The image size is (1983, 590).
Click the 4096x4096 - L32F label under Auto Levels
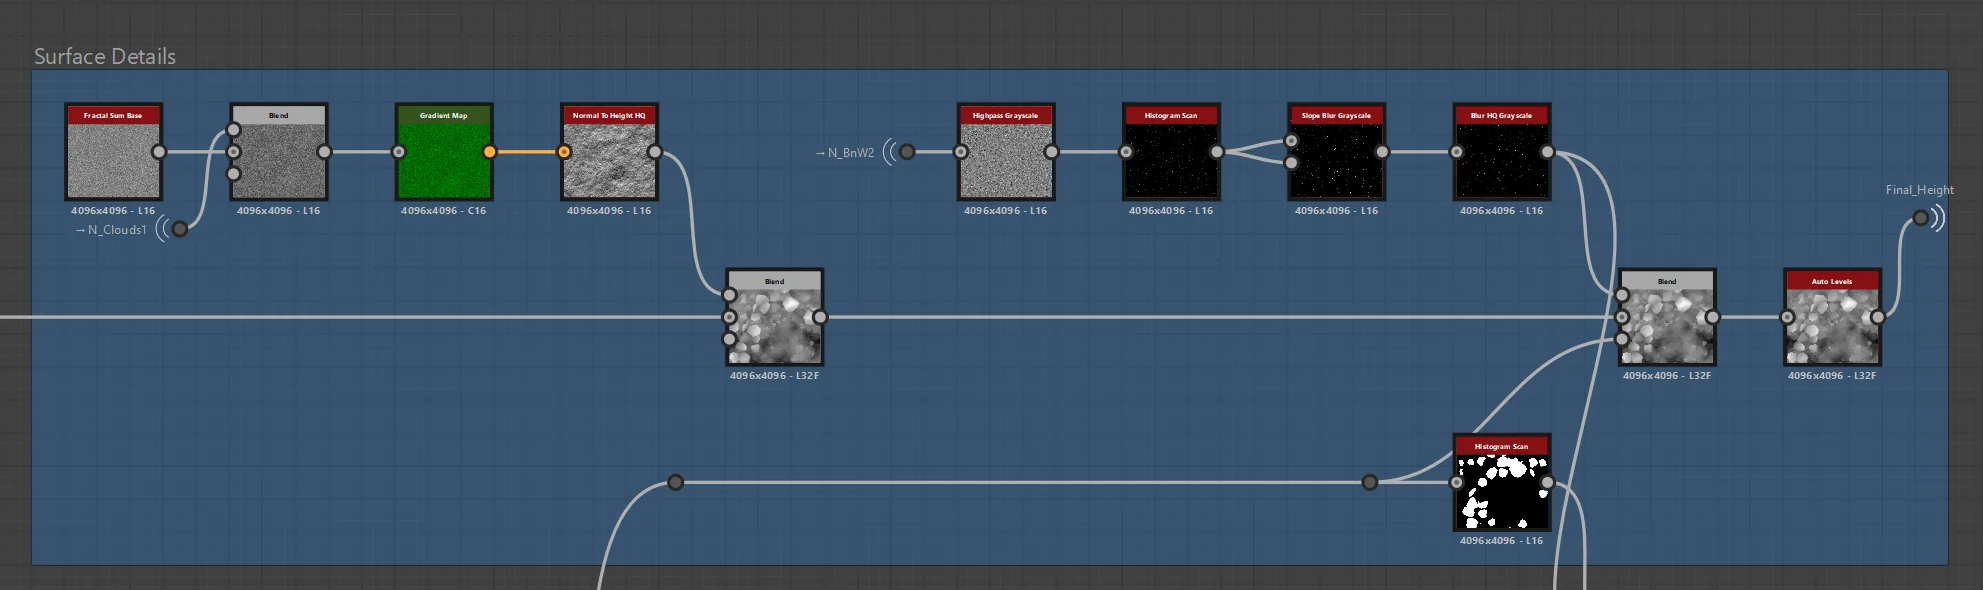pyautogui.click(x=1832, y=376)
